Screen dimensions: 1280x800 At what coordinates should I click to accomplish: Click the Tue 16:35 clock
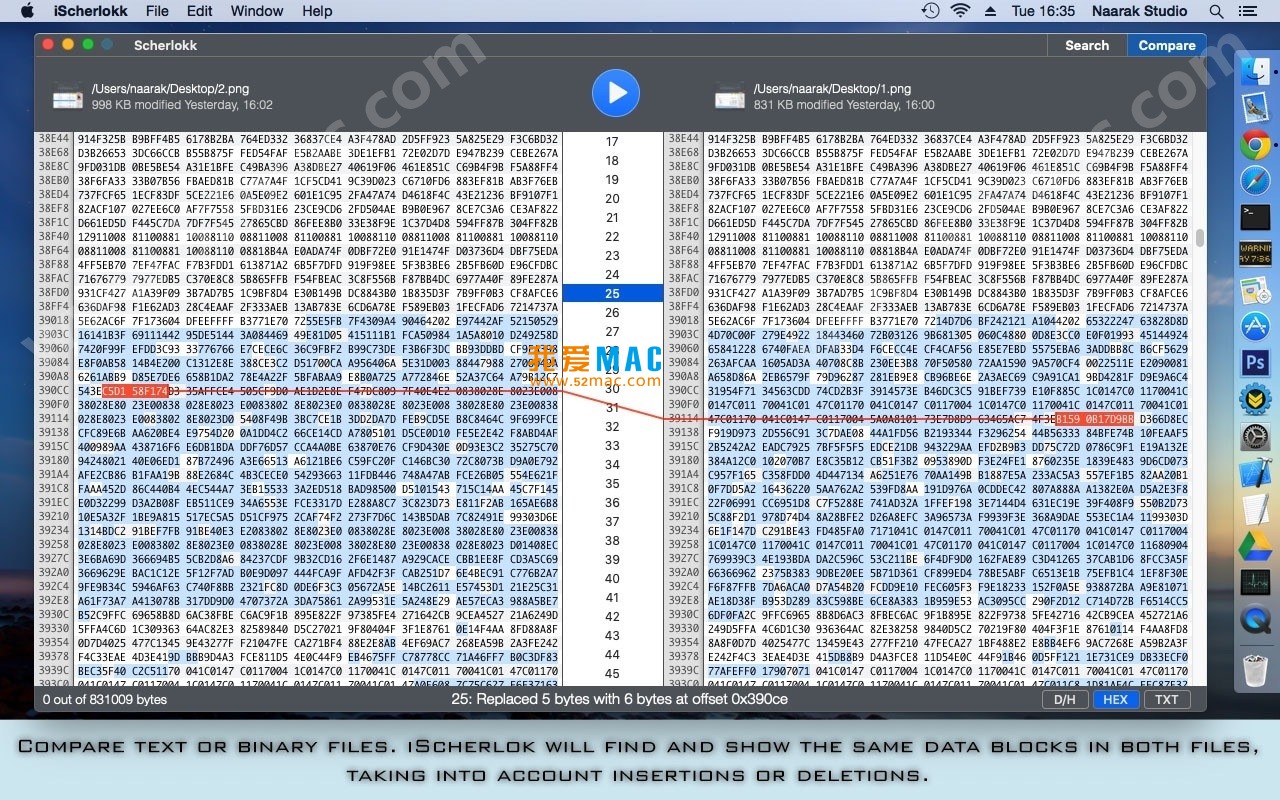point(1043,11)
